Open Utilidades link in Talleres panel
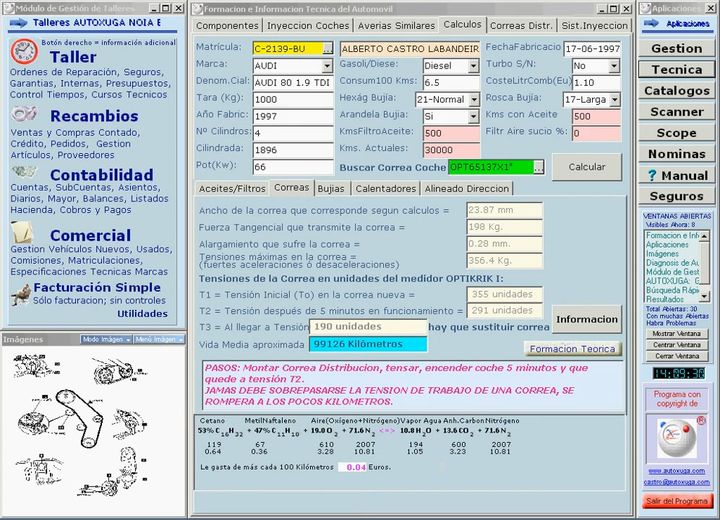 [x=142, y=314]
